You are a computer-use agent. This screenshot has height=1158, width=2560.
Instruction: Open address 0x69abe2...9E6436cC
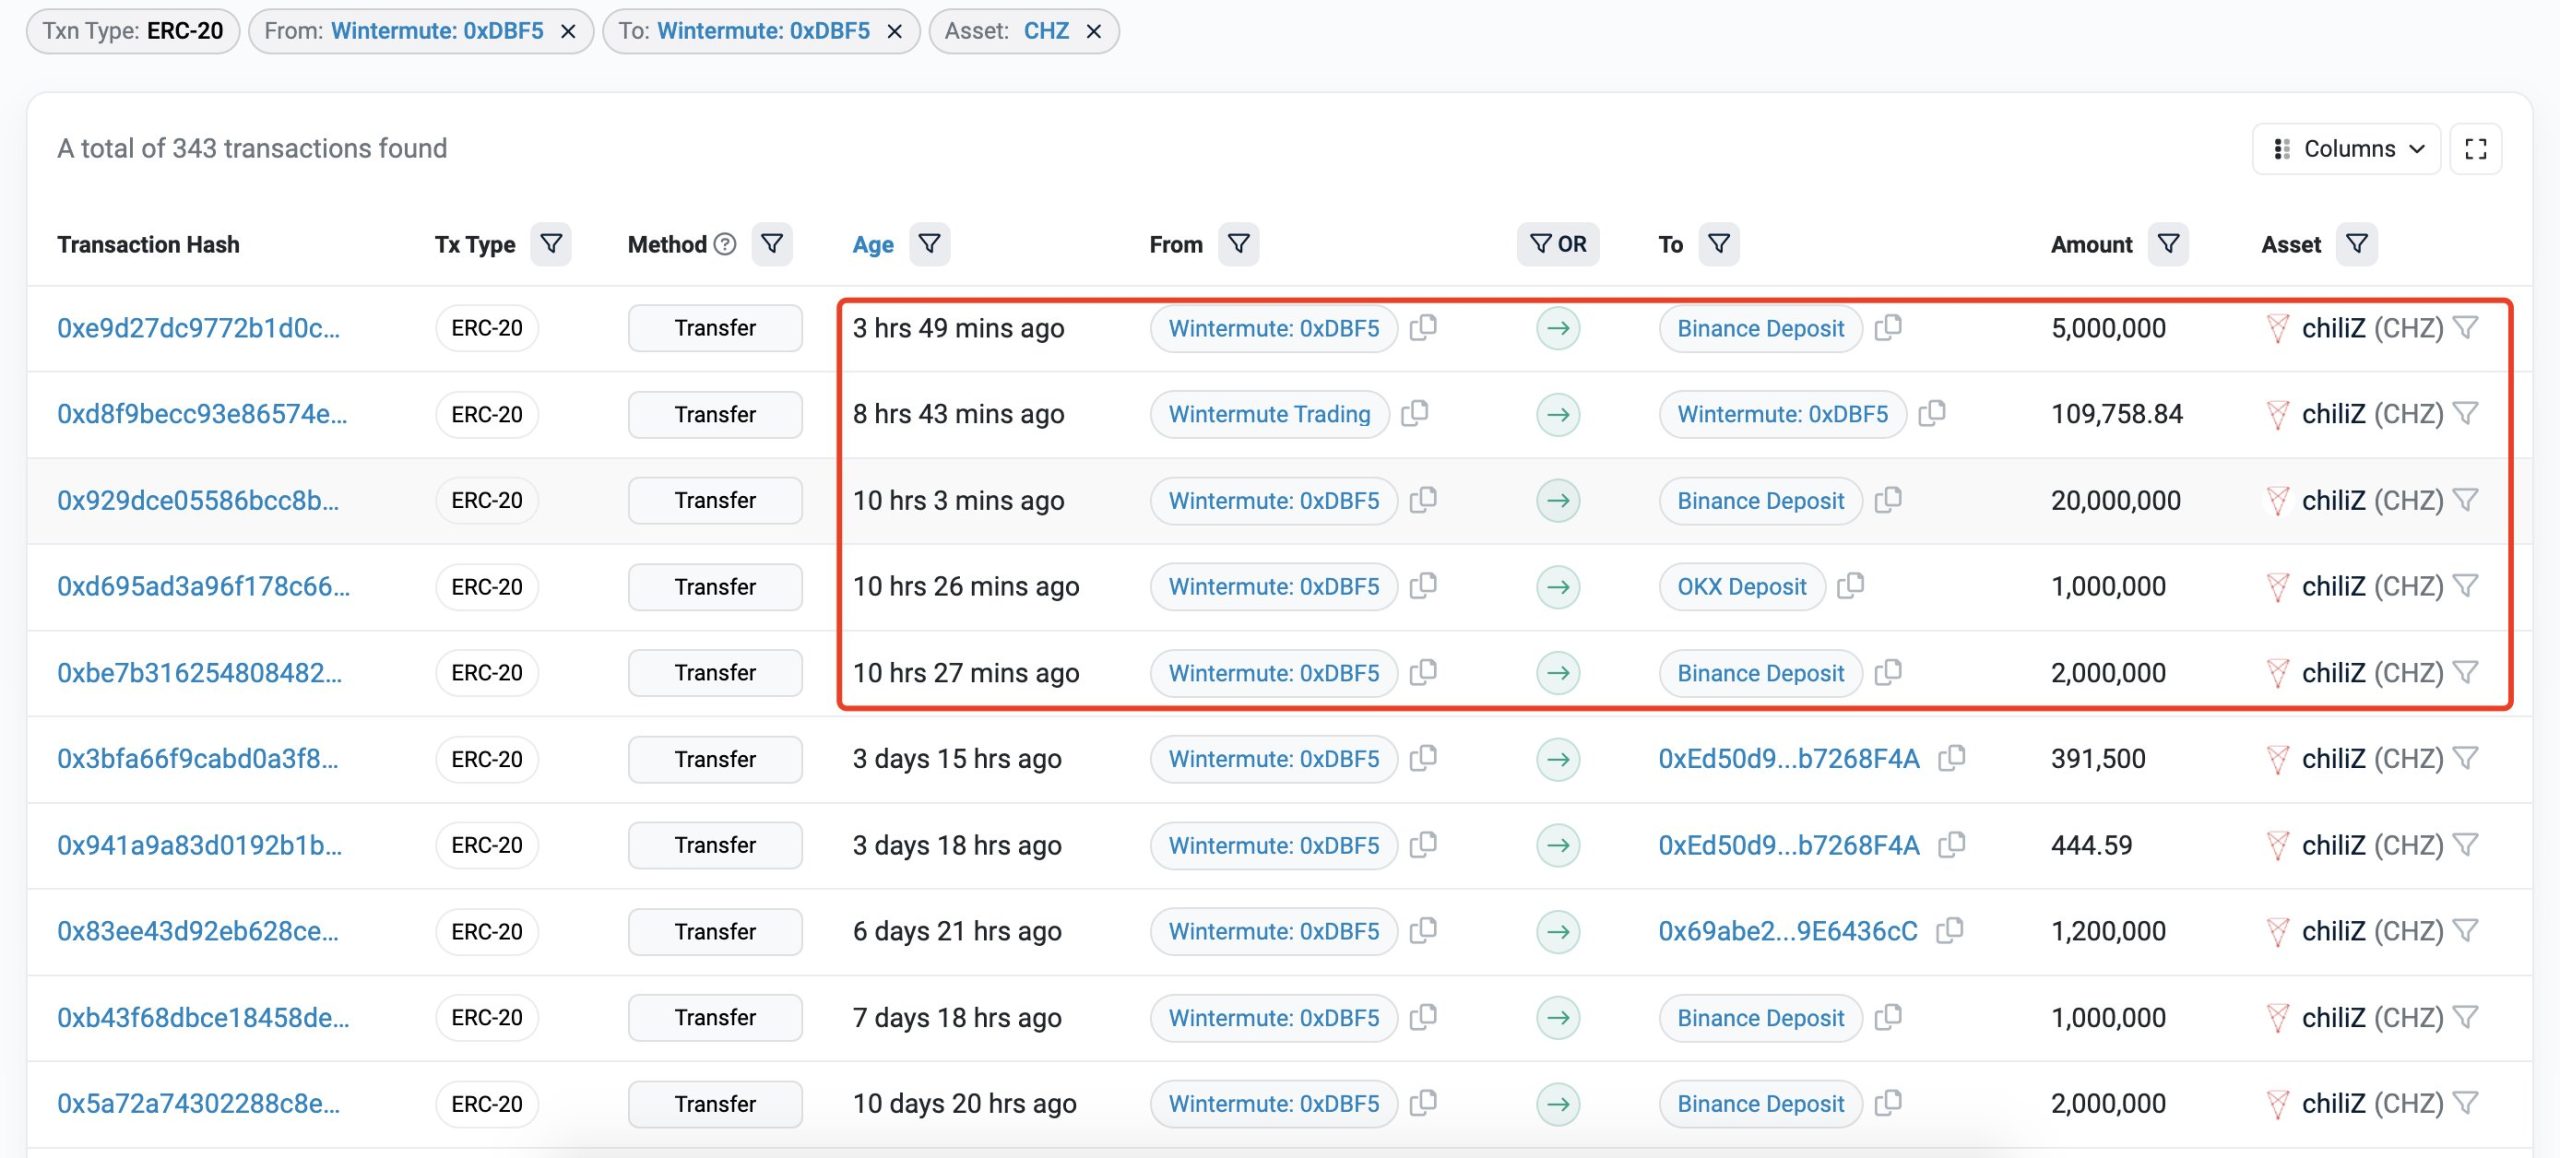pos(1788,931)
